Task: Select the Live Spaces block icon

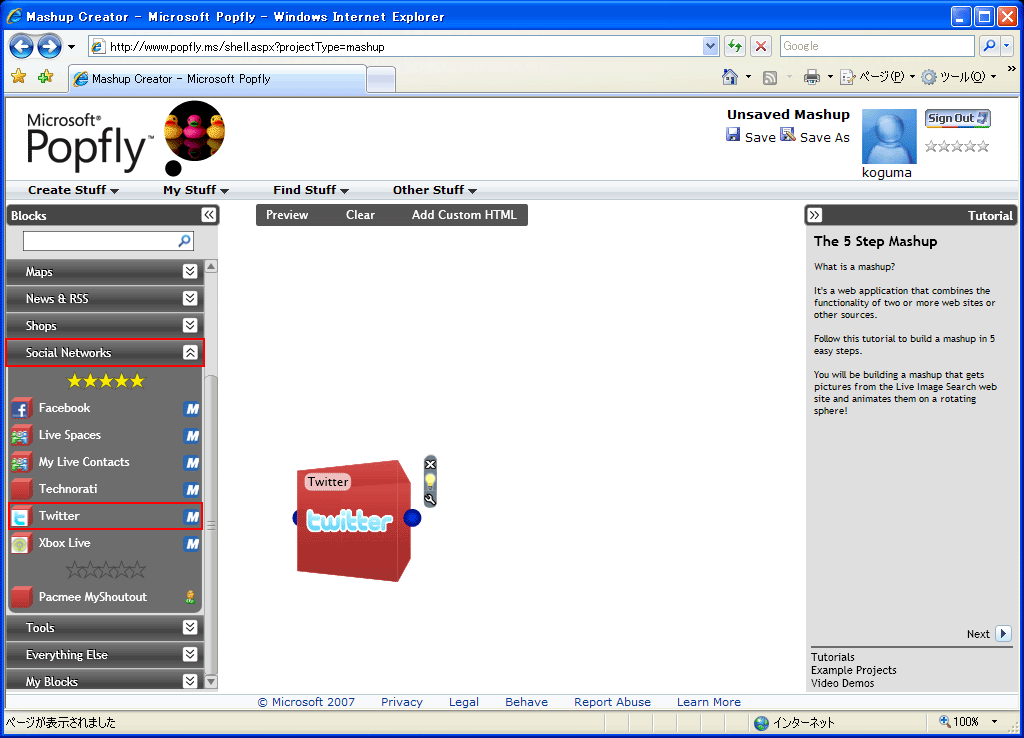Action: [x=21, y=435]
